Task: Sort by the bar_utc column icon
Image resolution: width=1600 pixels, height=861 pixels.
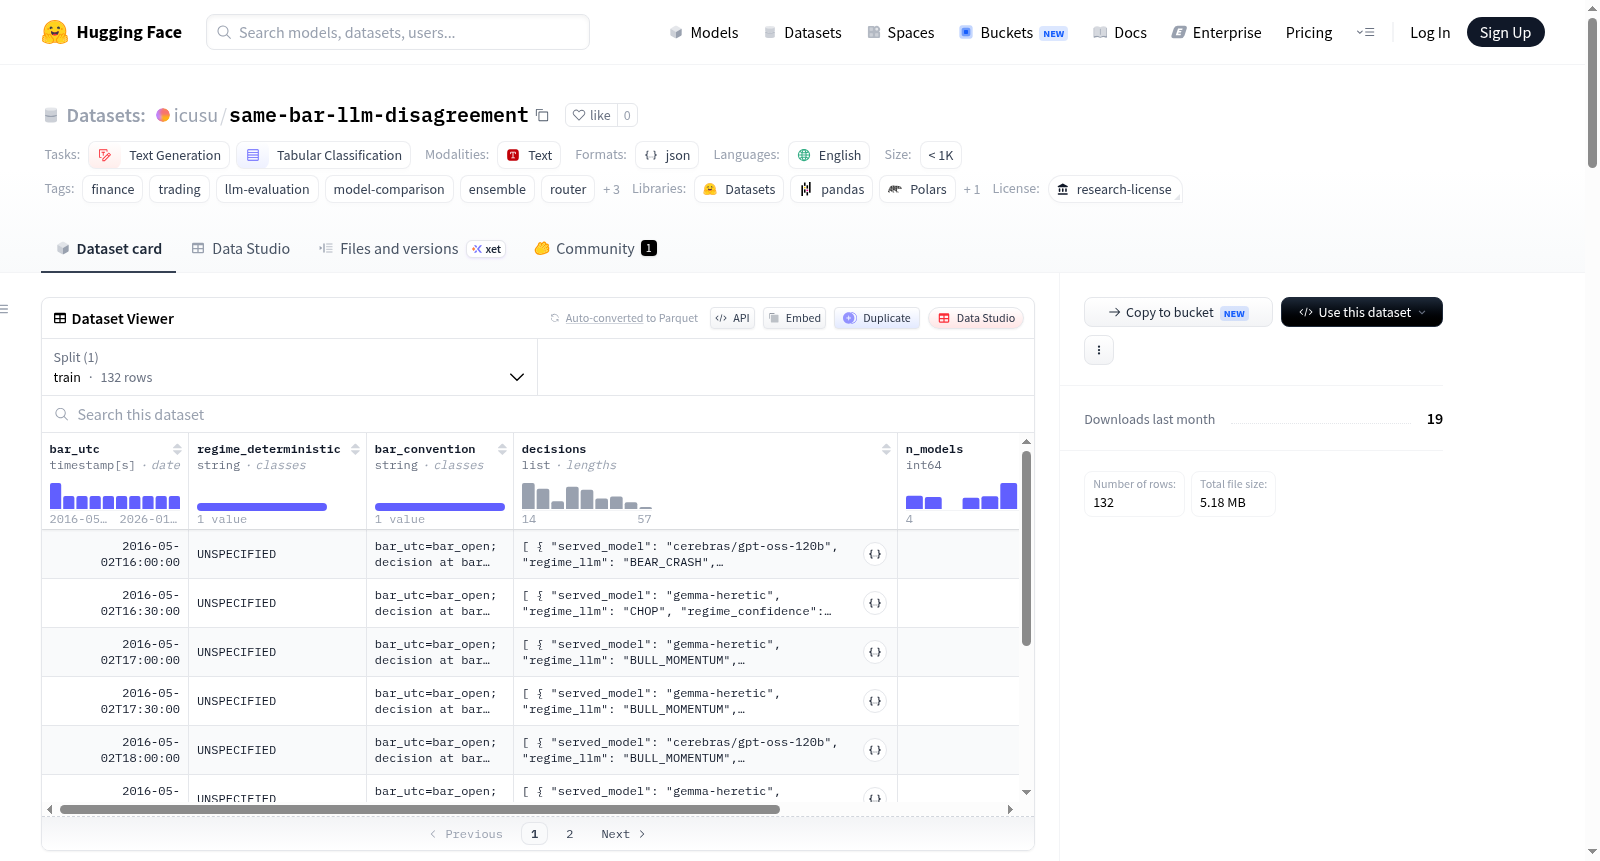Action: click(177, 449)
